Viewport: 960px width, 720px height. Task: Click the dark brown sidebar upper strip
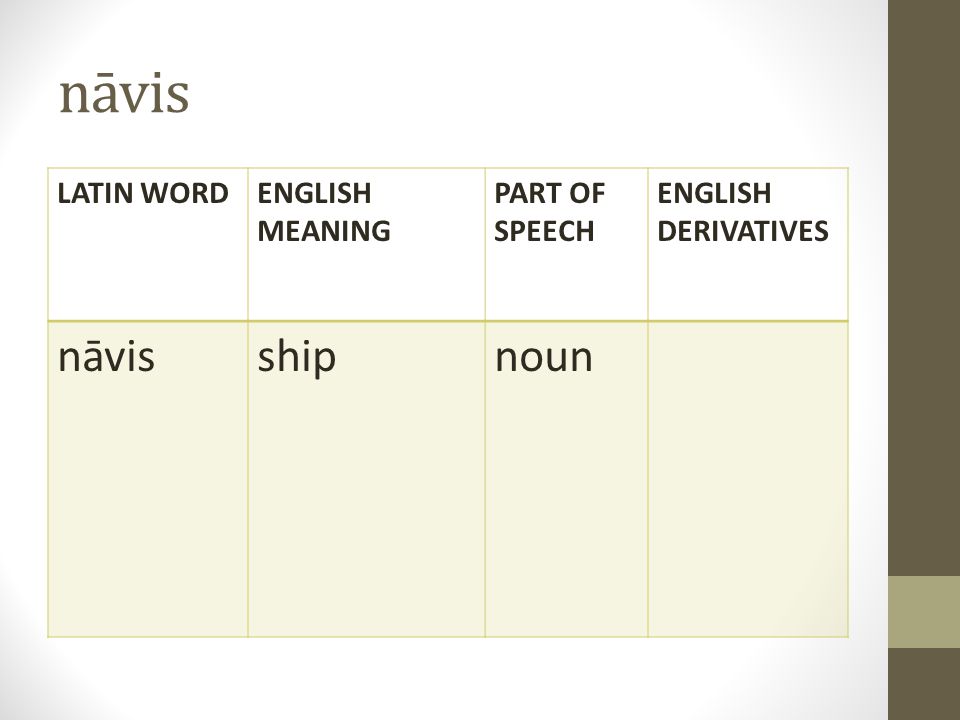coord(924,288)
